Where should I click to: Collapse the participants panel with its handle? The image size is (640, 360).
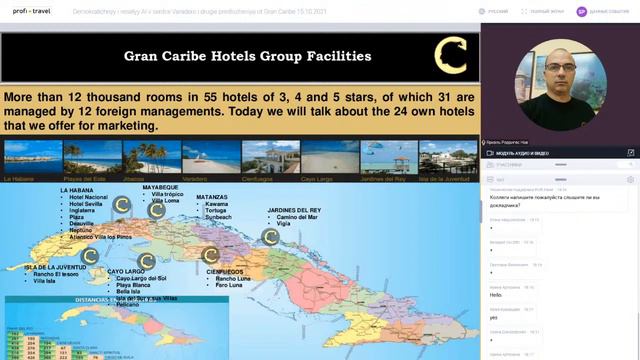pos(561,164)
